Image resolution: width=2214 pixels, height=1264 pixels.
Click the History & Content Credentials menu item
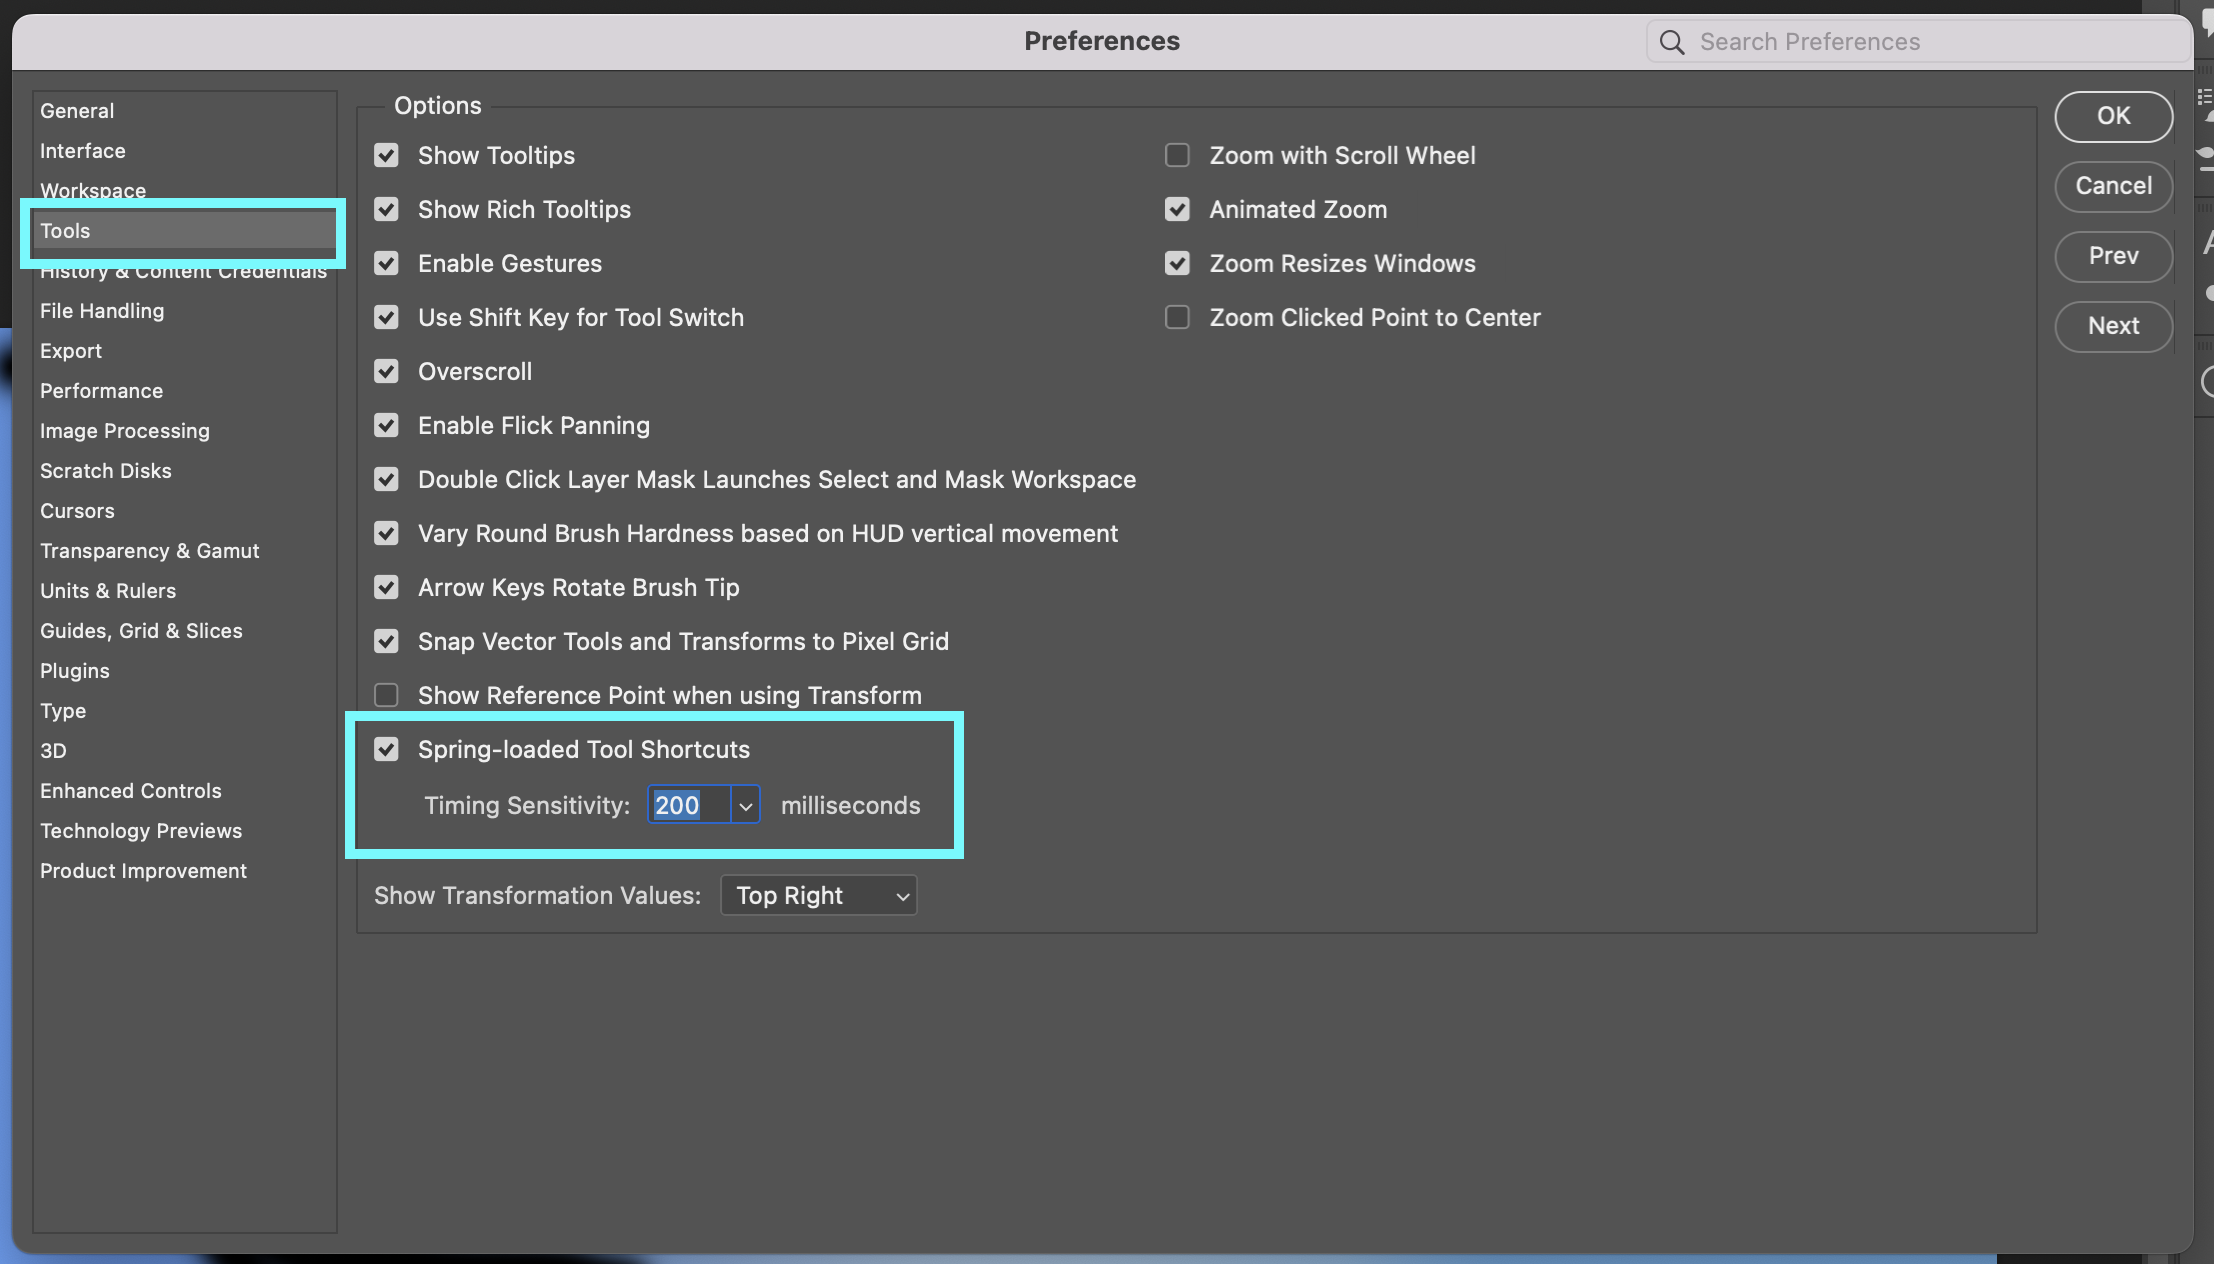tap(182, 269)
